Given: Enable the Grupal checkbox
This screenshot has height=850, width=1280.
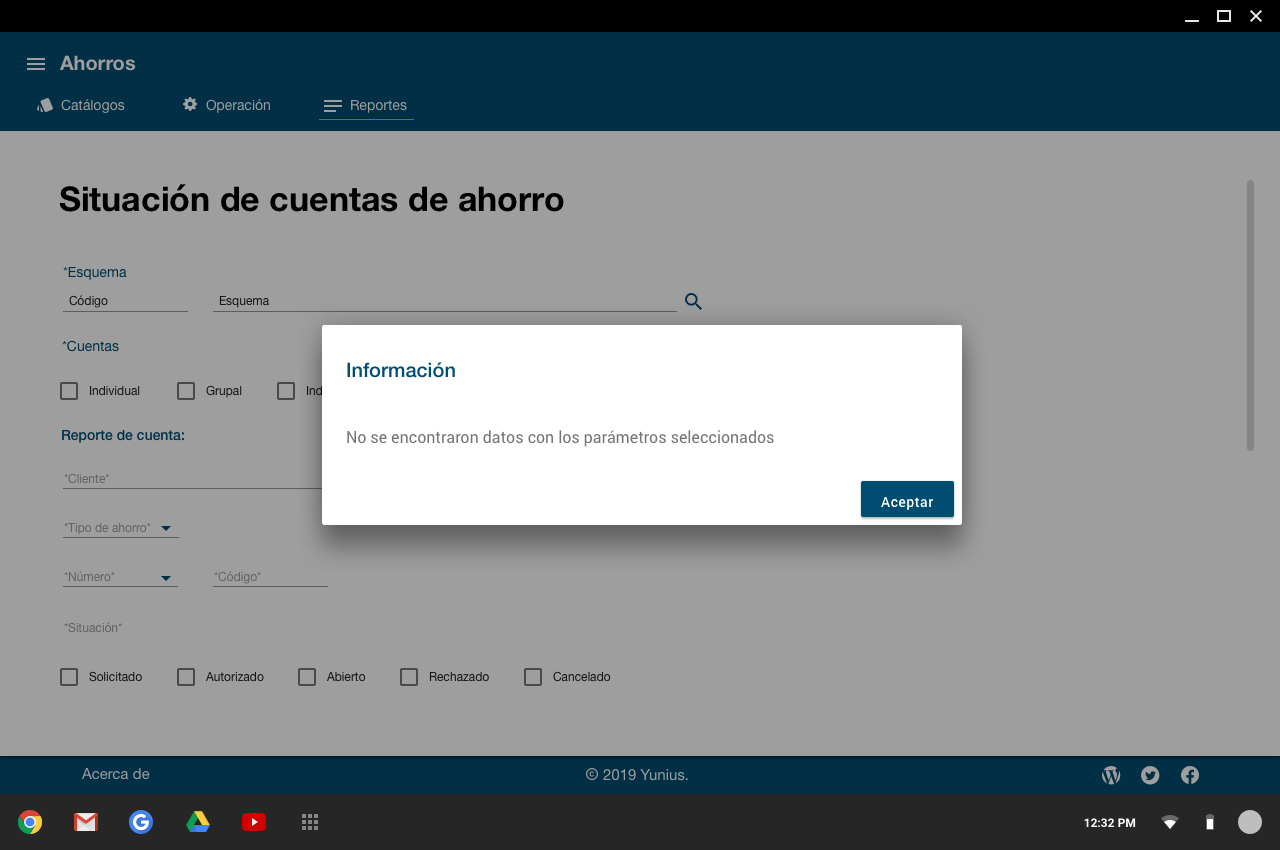Looking at the screenshot, I should (x=186, y=391).
